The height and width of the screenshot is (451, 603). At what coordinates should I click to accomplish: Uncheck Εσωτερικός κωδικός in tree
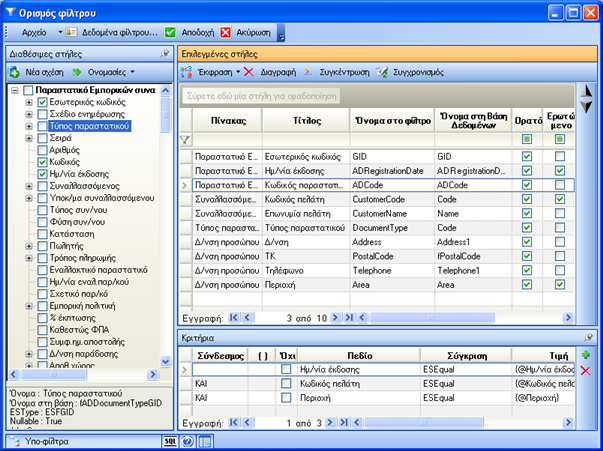pos(42,102)
